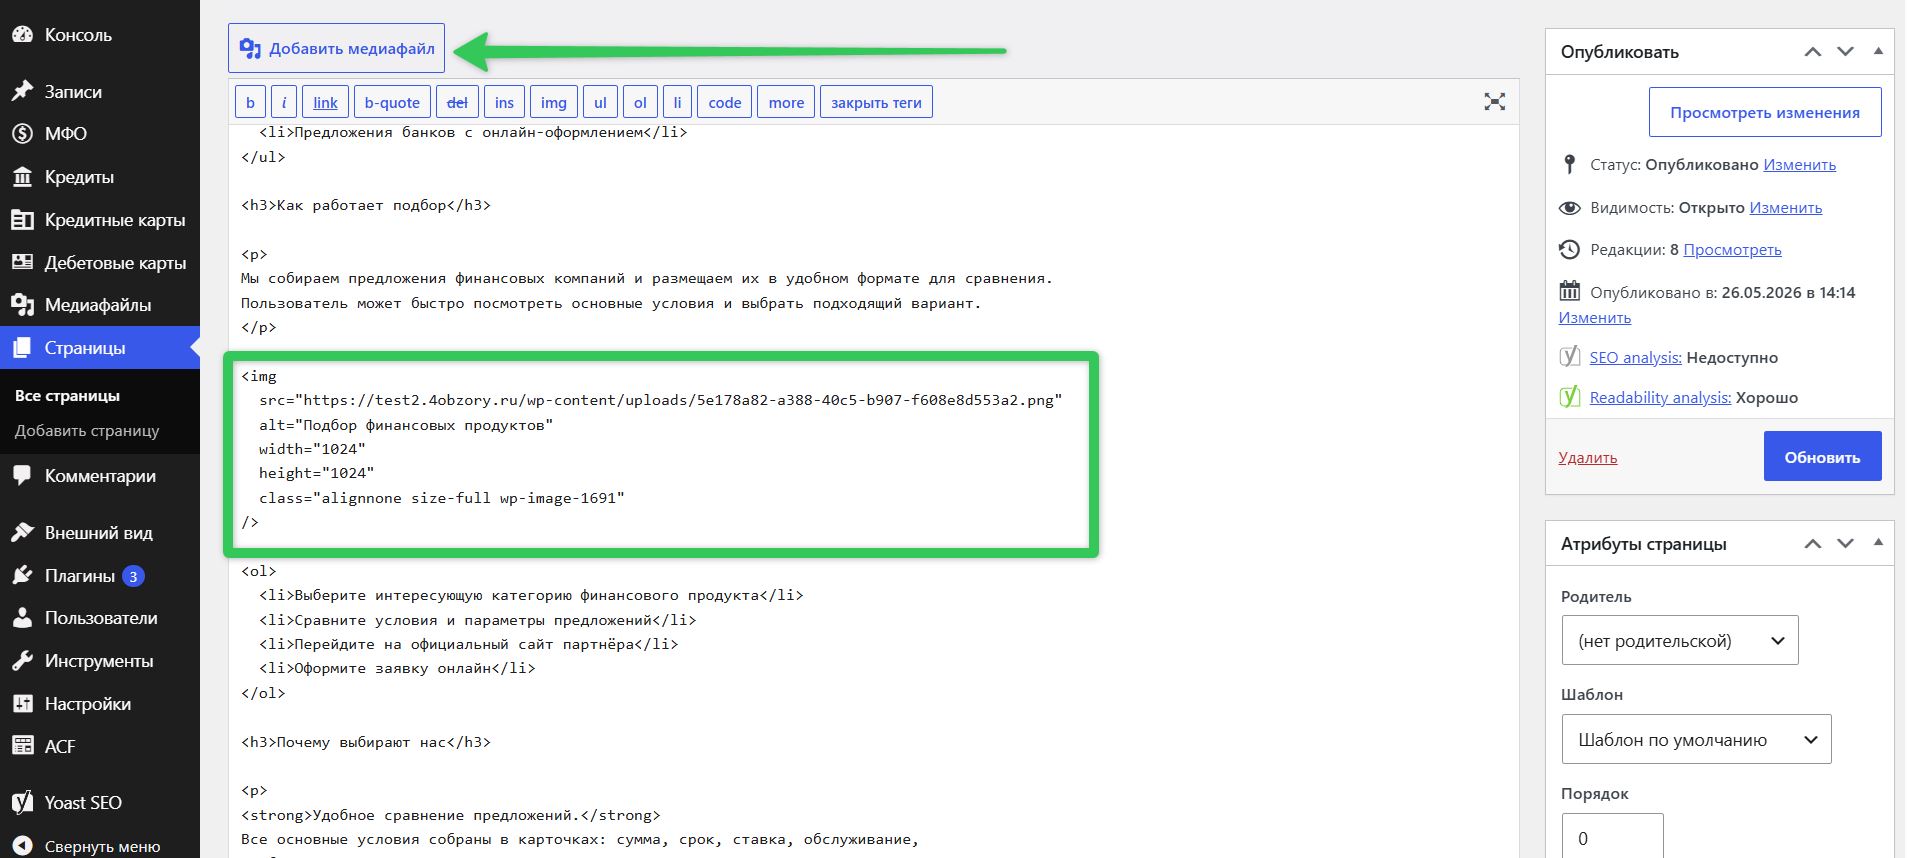Click the eye icon near Видимость

(x=1569, y=208)
